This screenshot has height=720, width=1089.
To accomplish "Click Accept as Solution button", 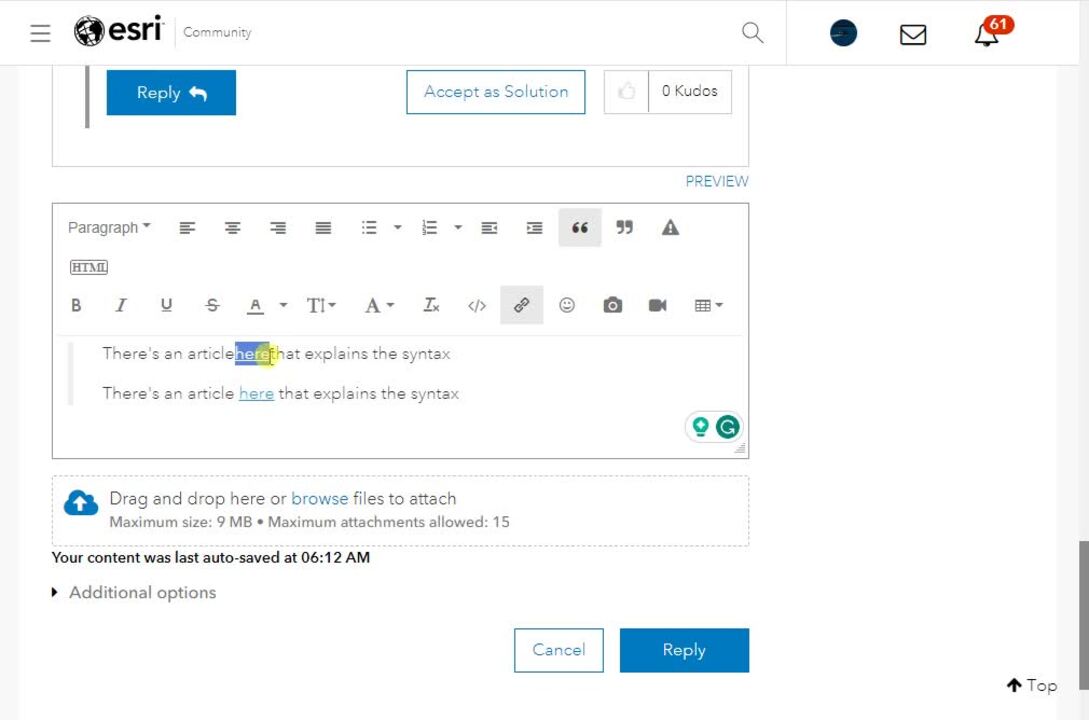I will coord(495,92).
